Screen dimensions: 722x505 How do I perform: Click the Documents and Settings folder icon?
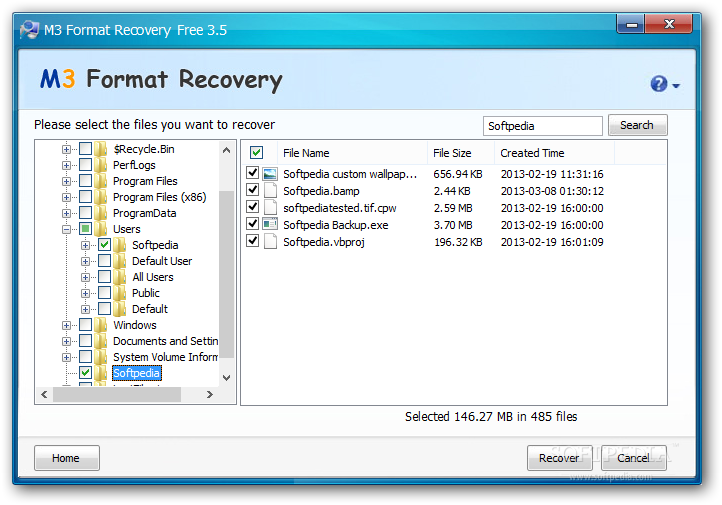point(101,341)
